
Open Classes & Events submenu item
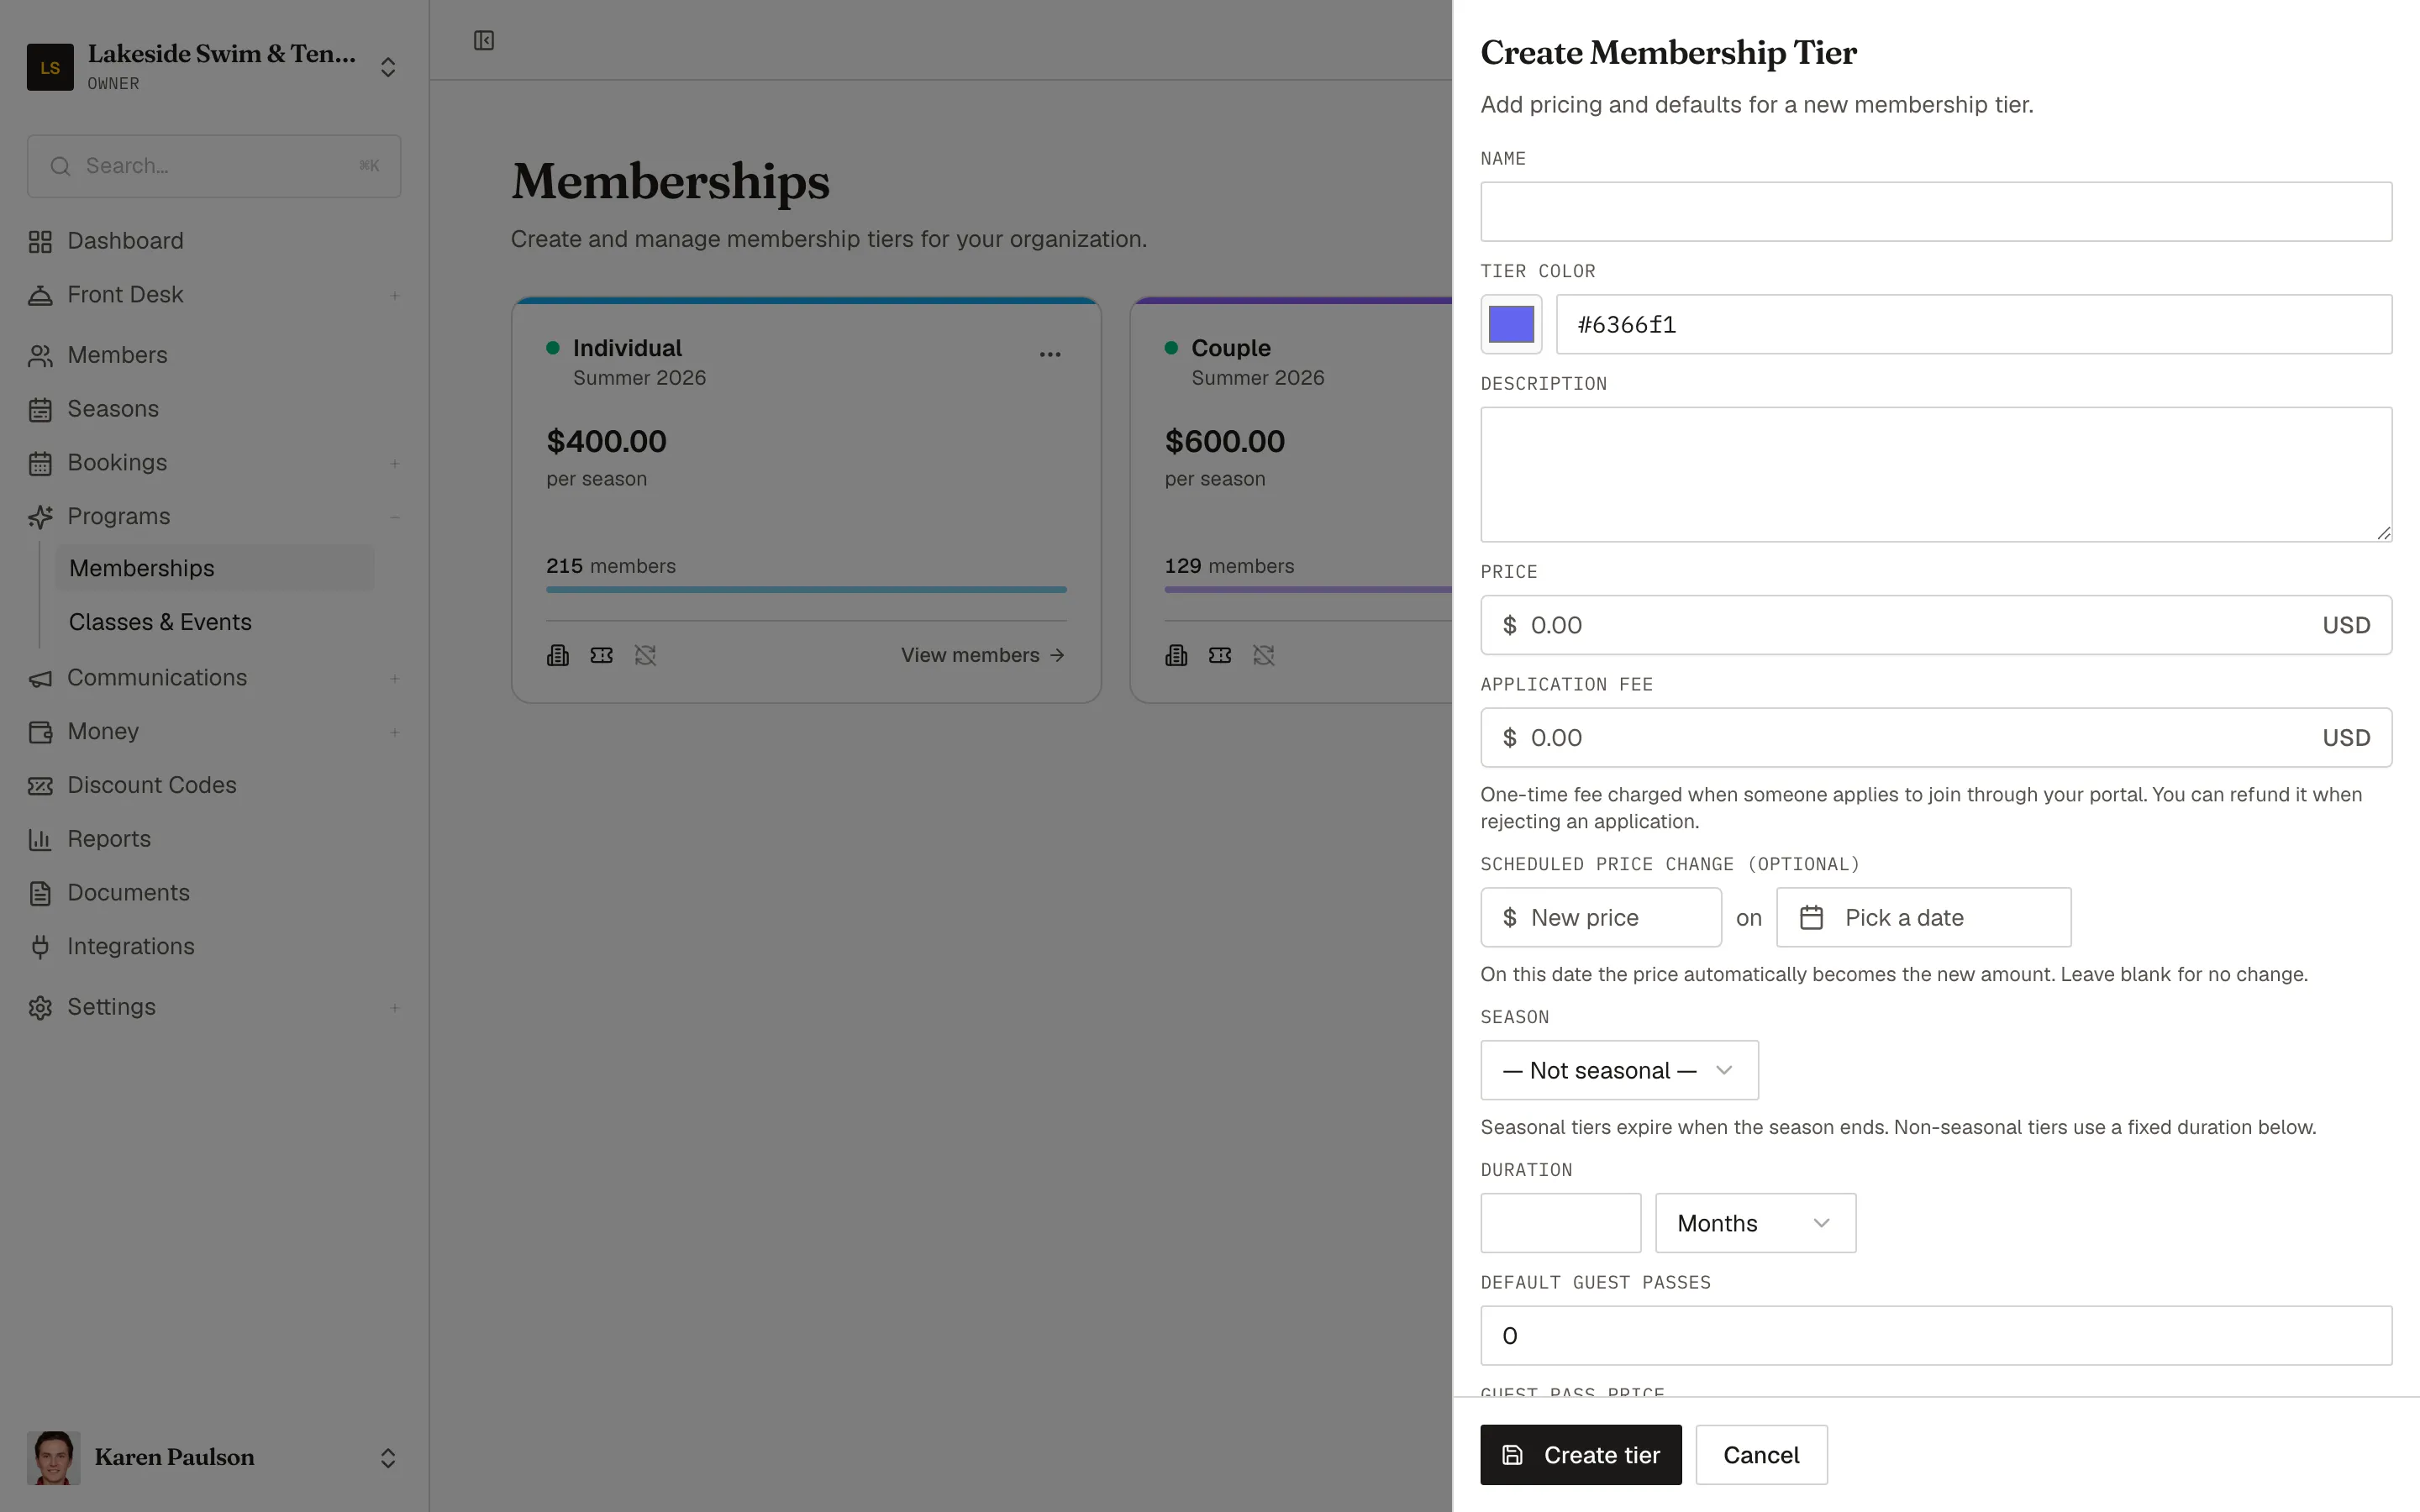(x=160, y=622)
